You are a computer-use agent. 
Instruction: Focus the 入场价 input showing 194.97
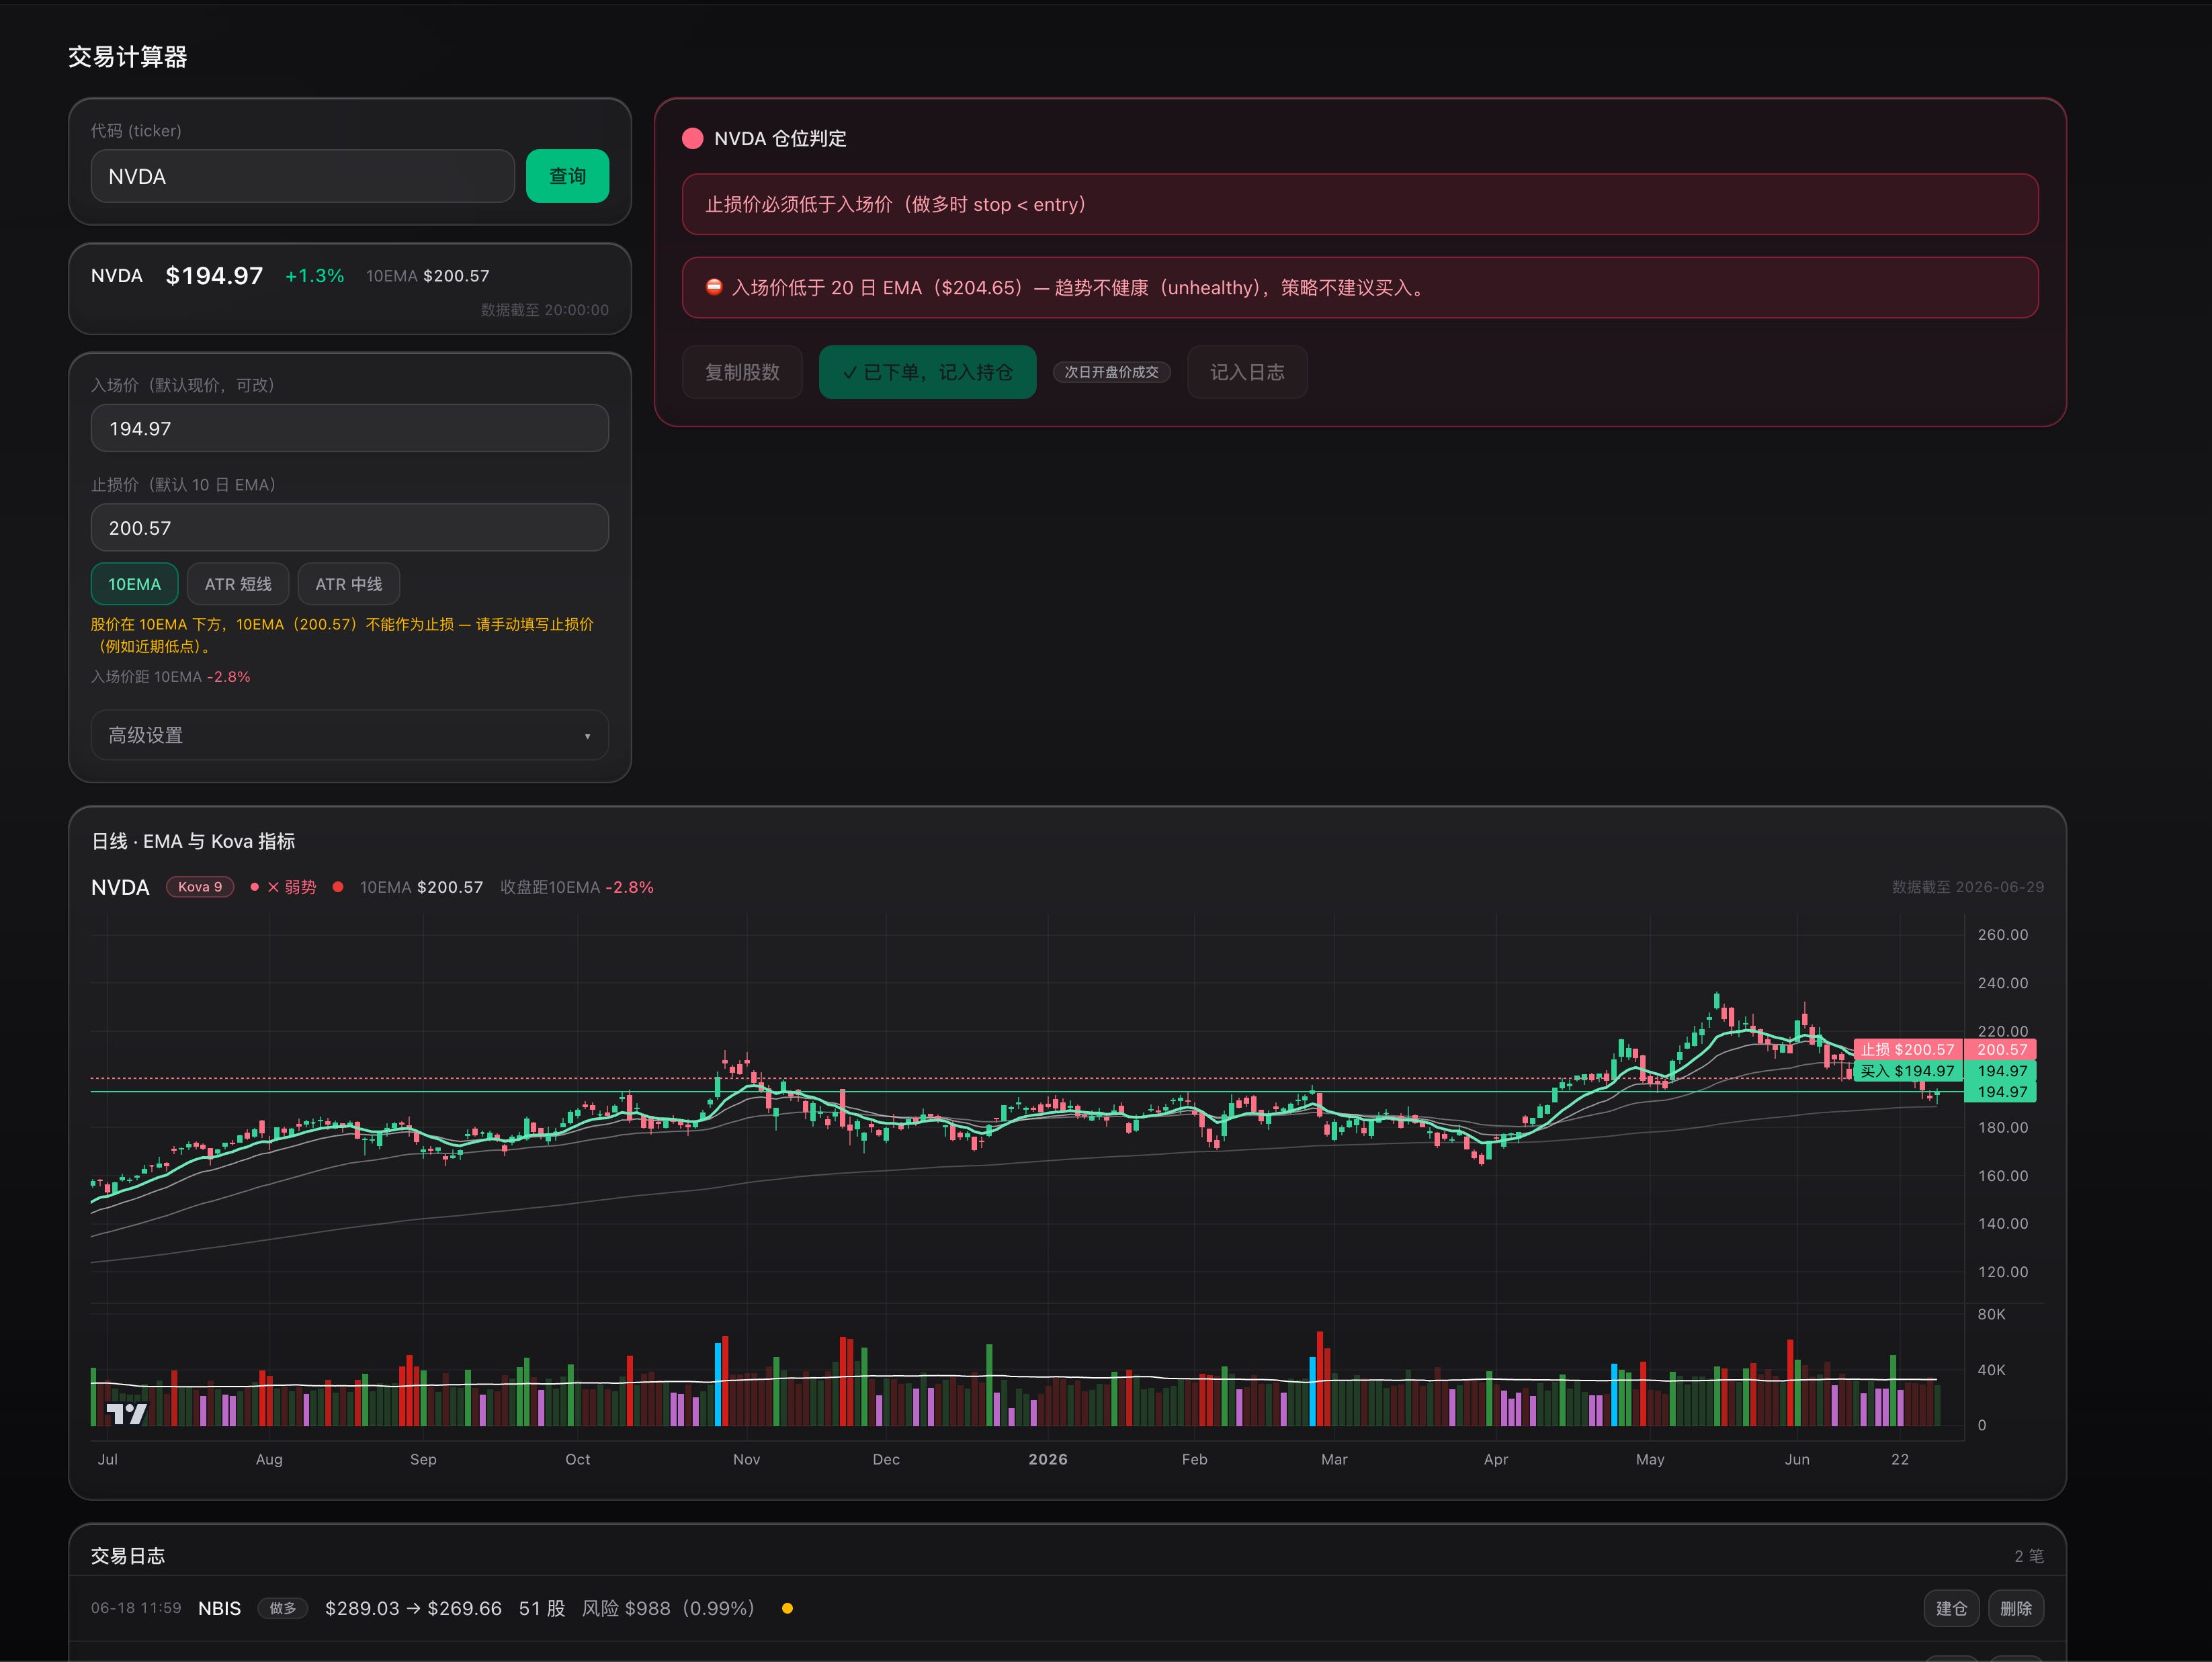click(x=350, y=428)
